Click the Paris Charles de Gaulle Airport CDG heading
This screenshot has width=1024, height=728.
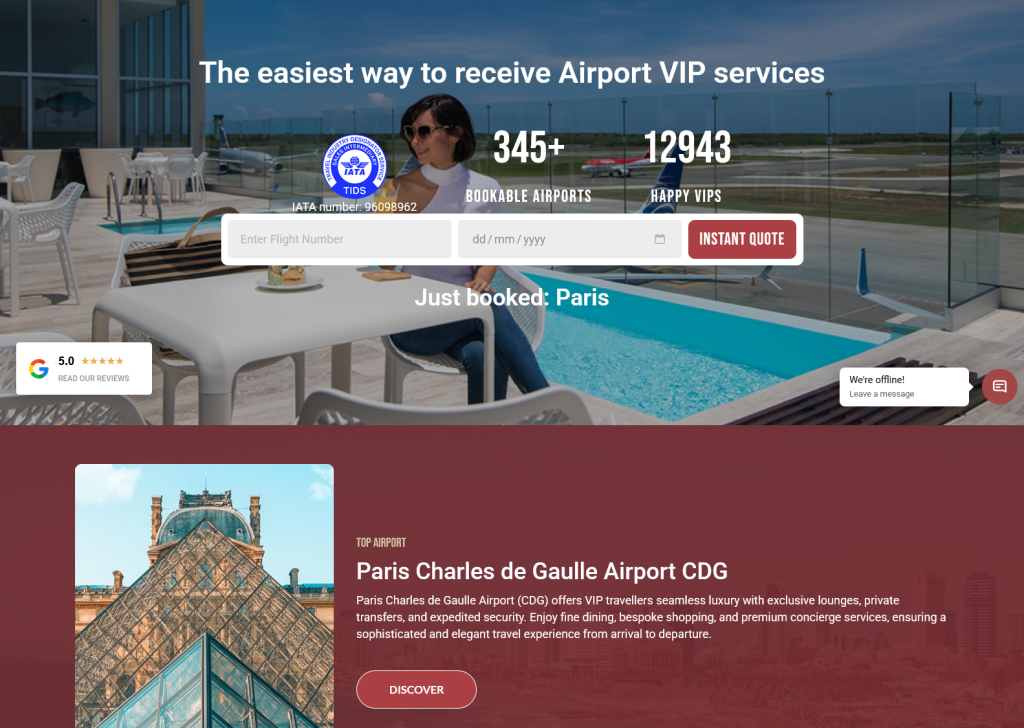point(541,571)
